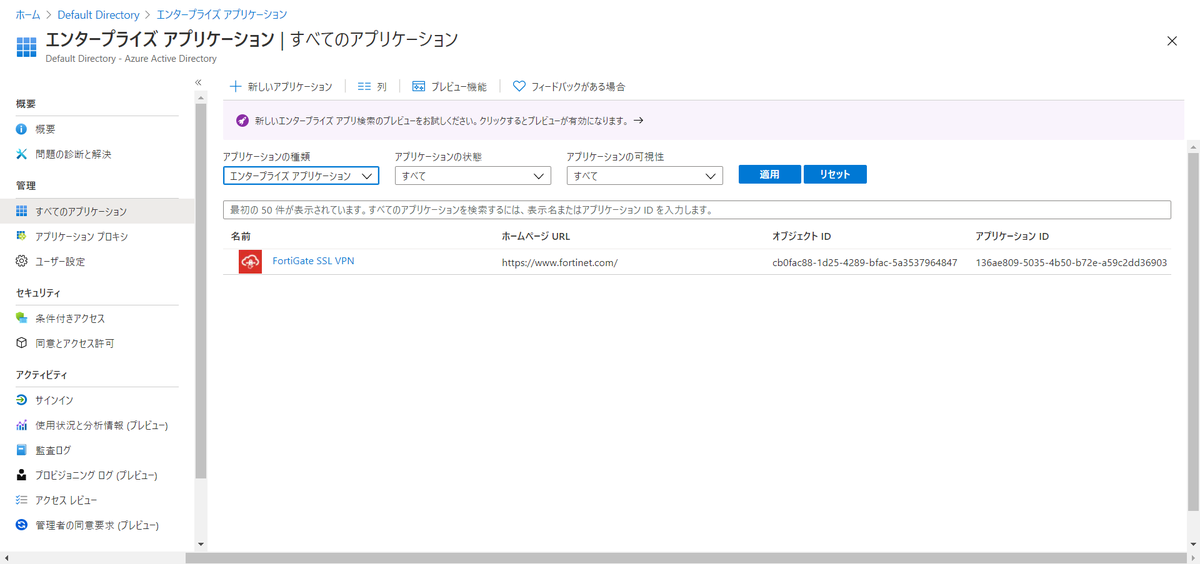The image size is (1200, 564).
Task: Click the すべてのアプリケーション grid icon in sidebar
Action: (22, 211)
